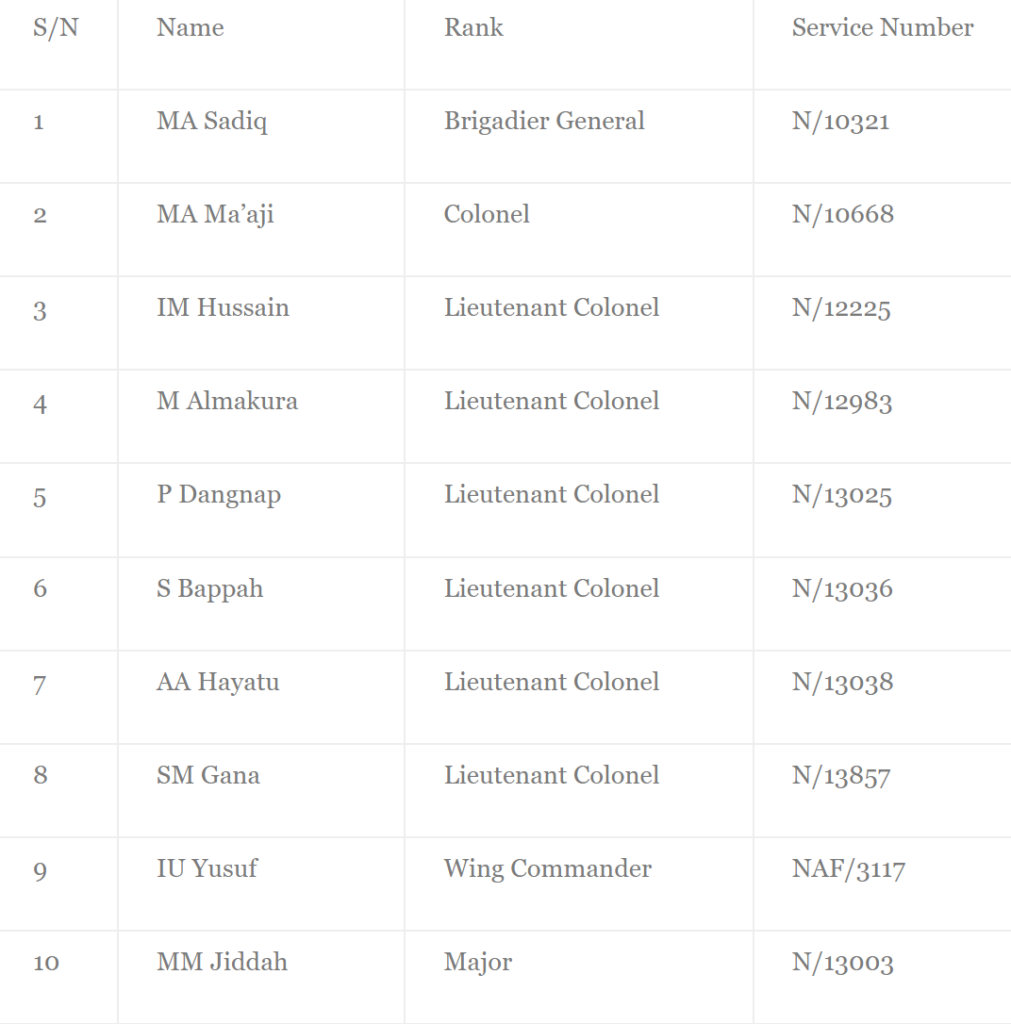Select the name MA Sadiq
Screen dimensions: 1011x1024
click(x=212, y=121)
